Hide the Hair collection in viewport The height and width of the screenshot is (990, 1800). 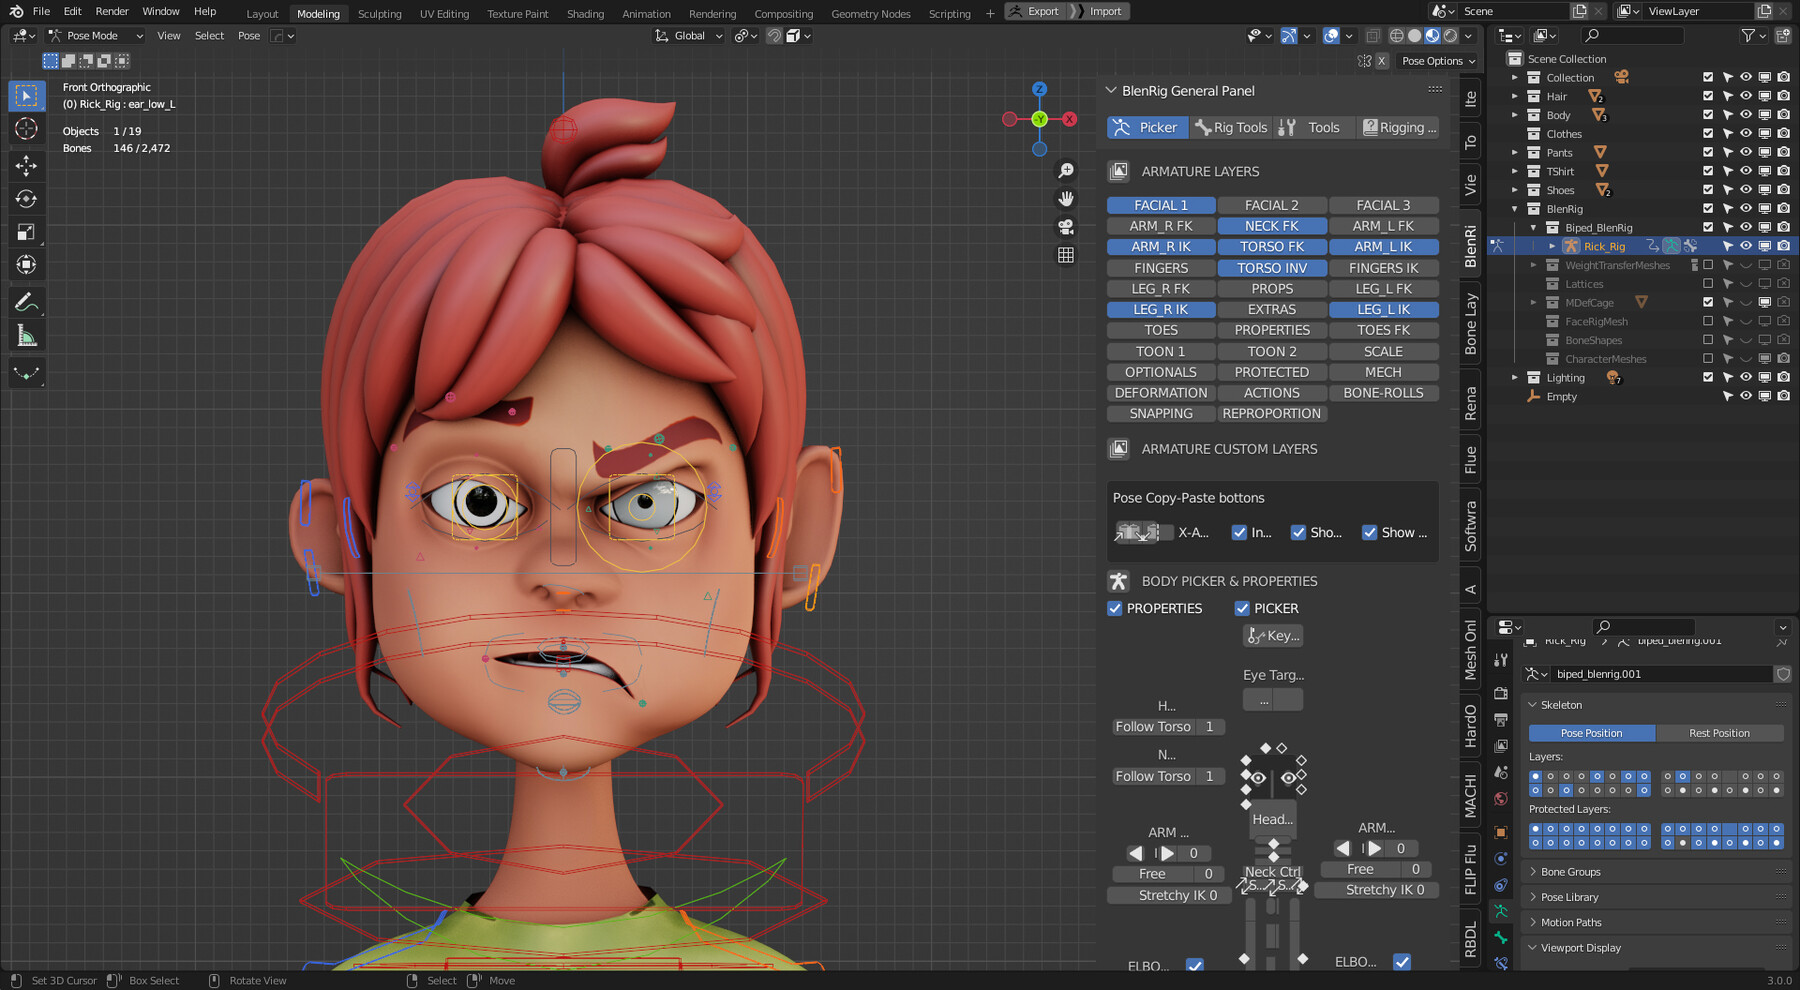click(1746, 96)
